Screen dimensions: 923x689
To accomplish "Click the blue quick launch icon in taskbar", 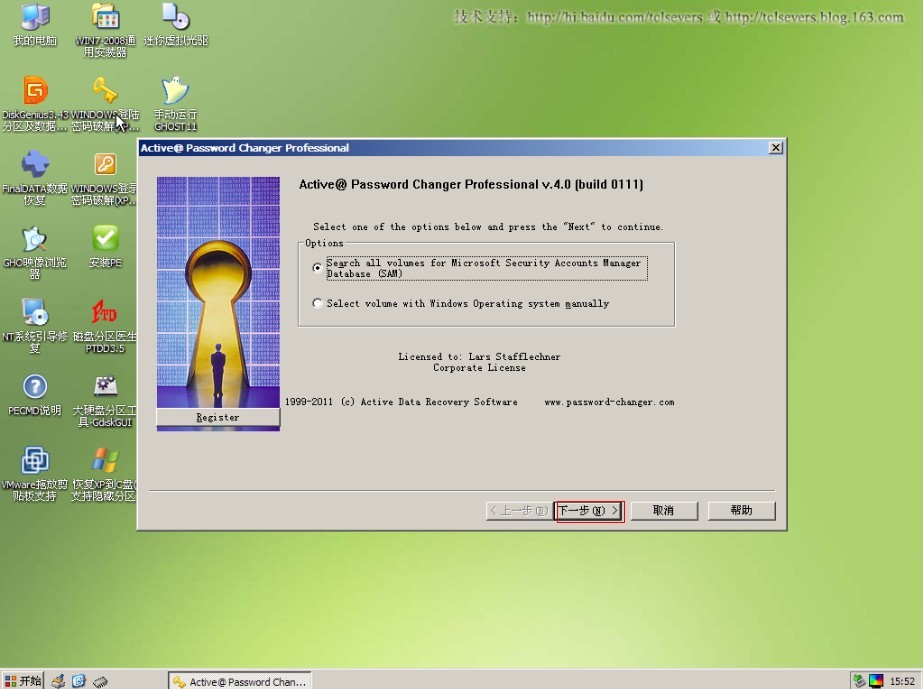I will click(79, 681).
